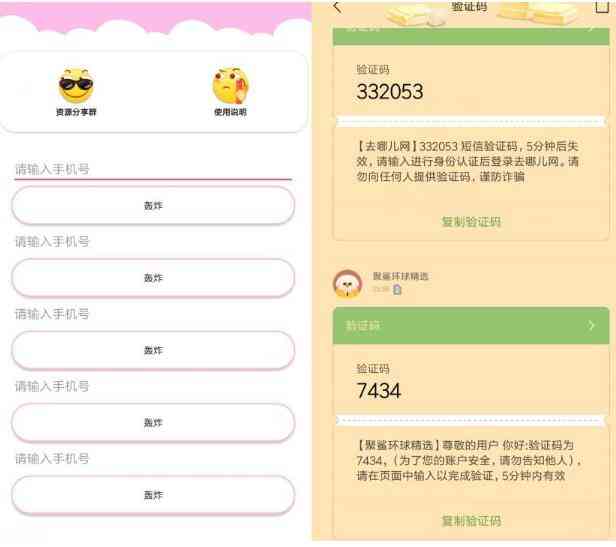The height and width of the screenshot is (547, 616).
Task: Click the 去哪儿网 message text
Action: 468,162
